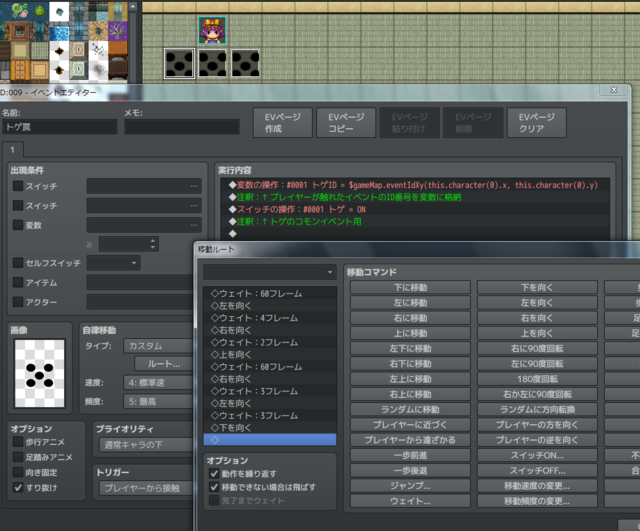Click the 移動頻度の変更... command
The width and height of the screenshot is (640, 531).
[537, 501]
